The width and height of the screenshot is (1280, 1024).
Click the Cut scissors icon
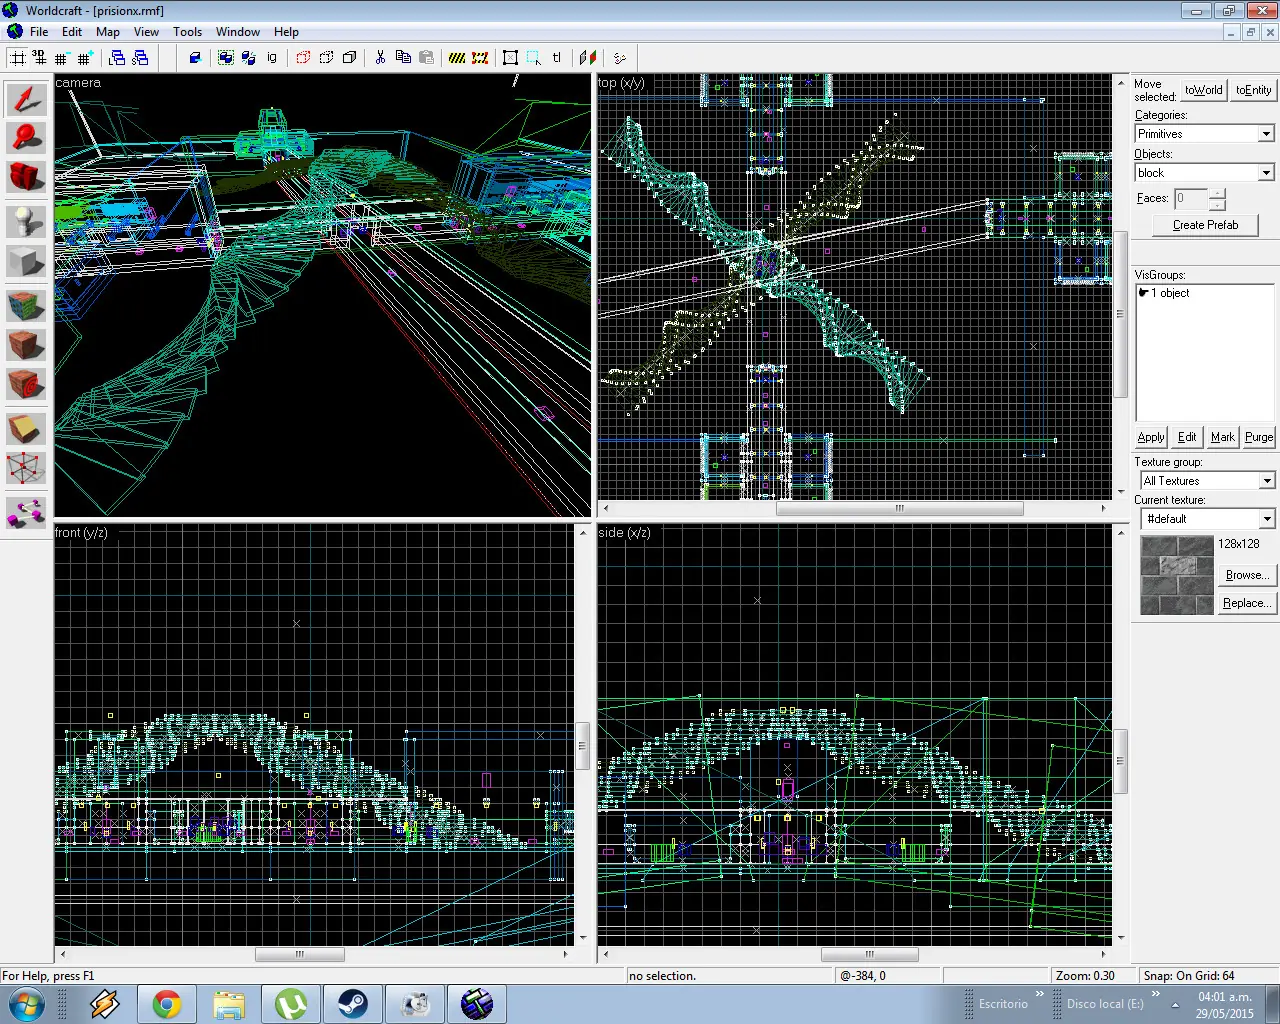click(x=380, y=58)
